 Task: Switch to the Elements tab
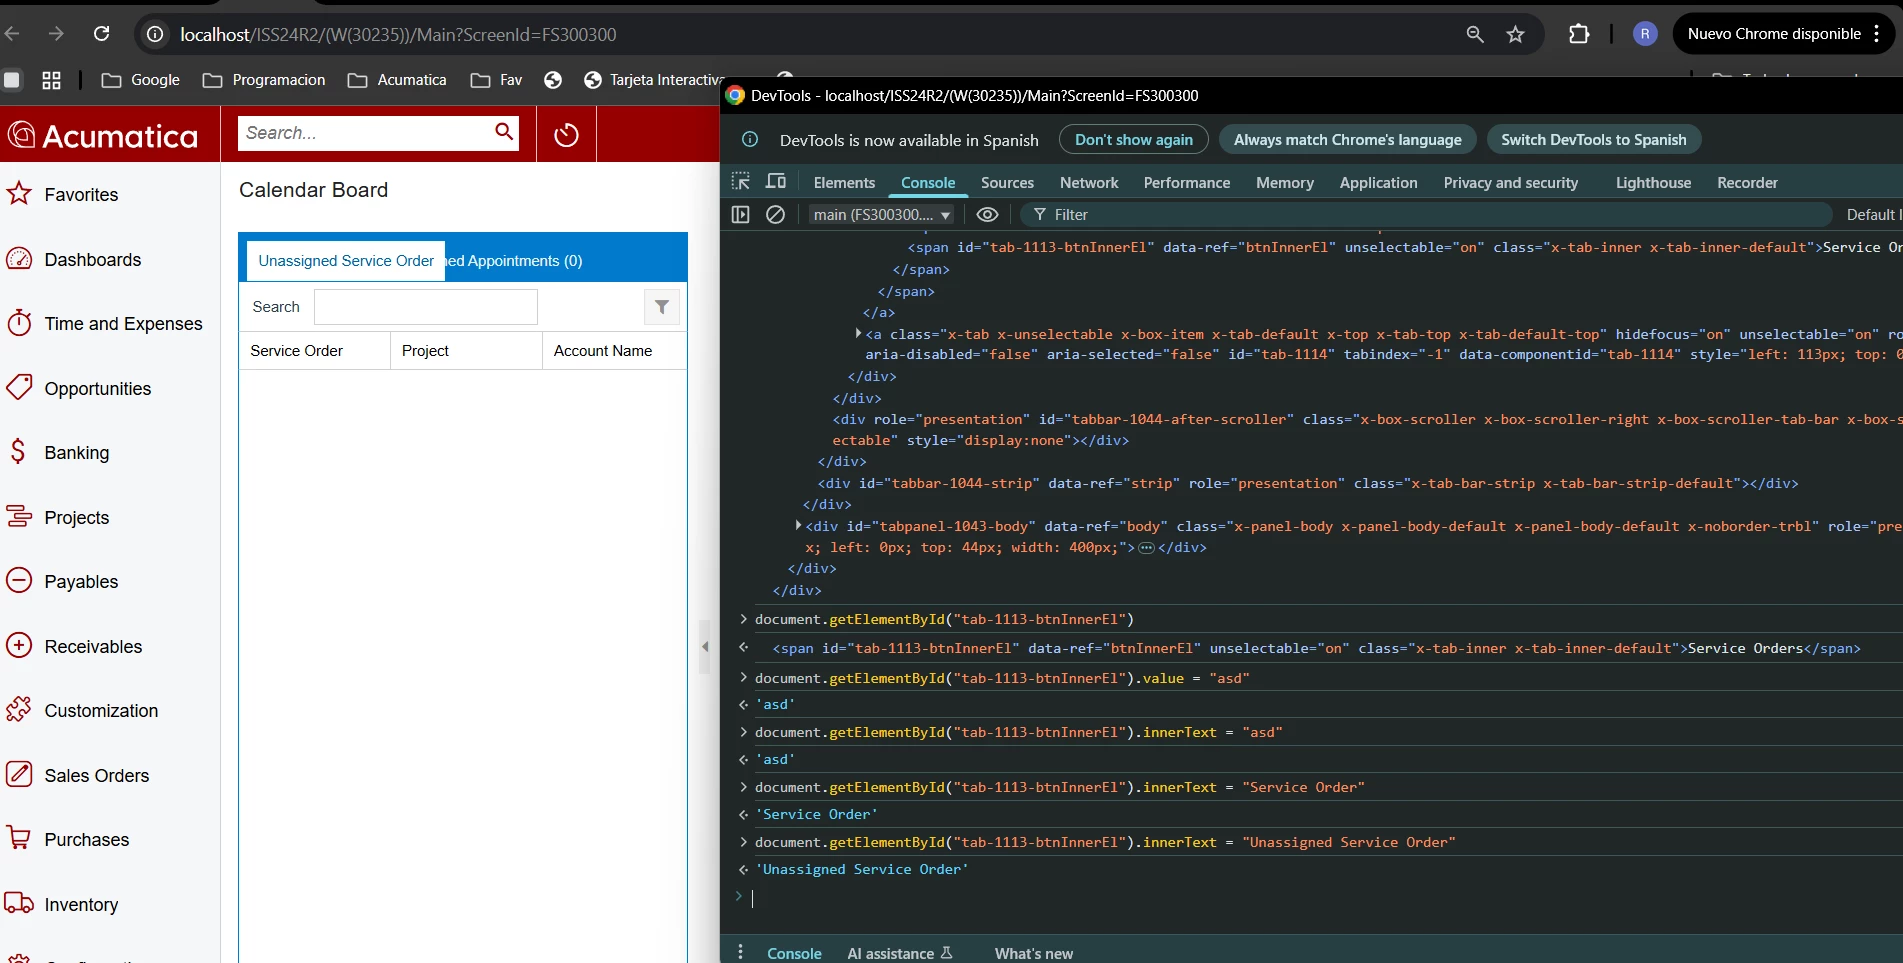844,182
